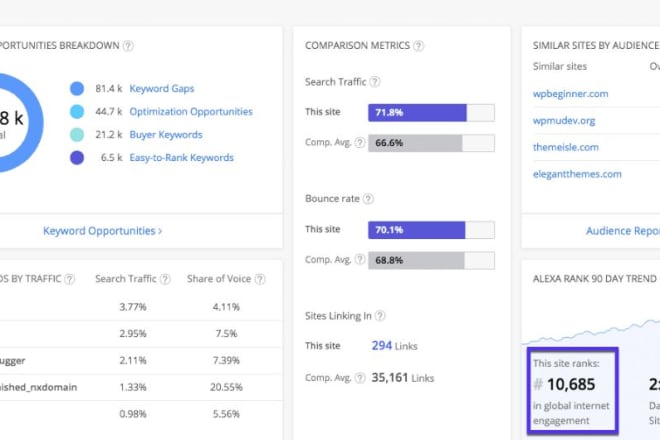Open elegantthemes.com similar site link
This screenshot has width=660, height=440.
(577, 174)
